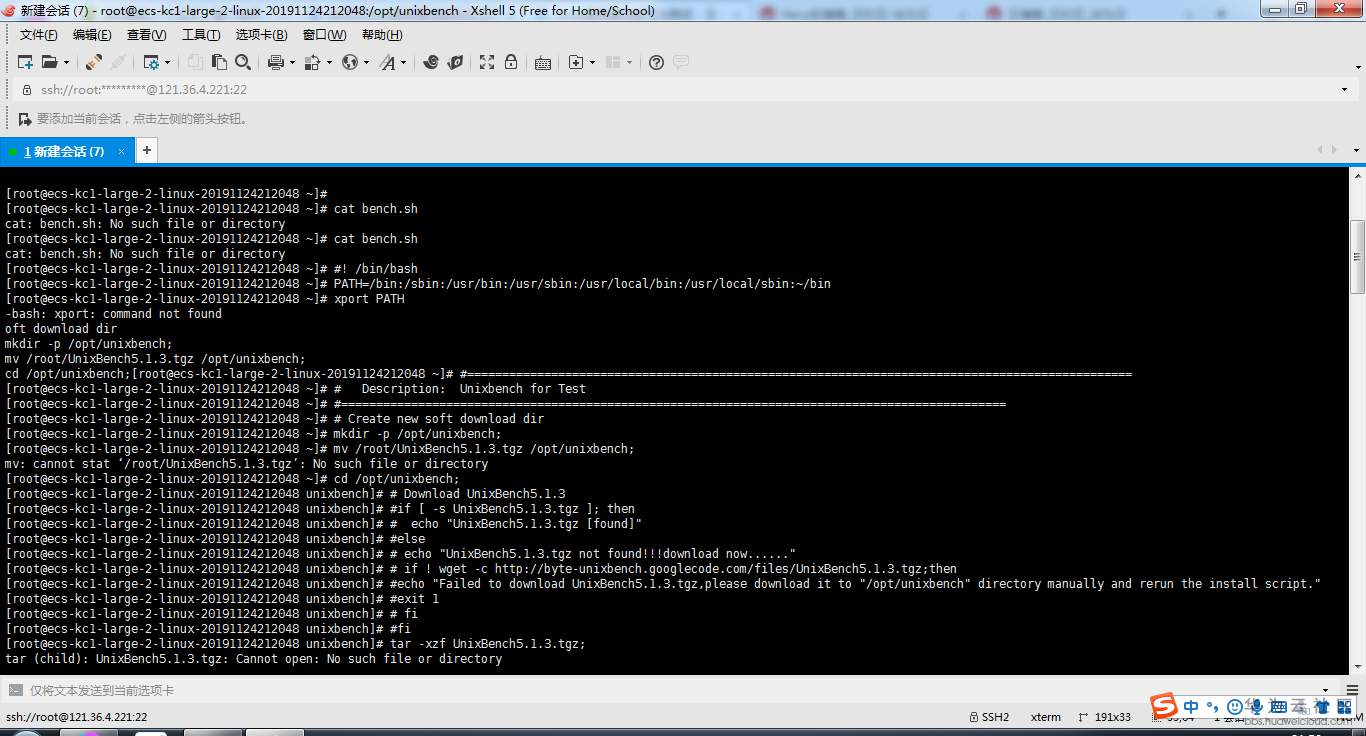
Task: Click the 'cat bench.sh' first command line
Action: (x=376, y=209)
